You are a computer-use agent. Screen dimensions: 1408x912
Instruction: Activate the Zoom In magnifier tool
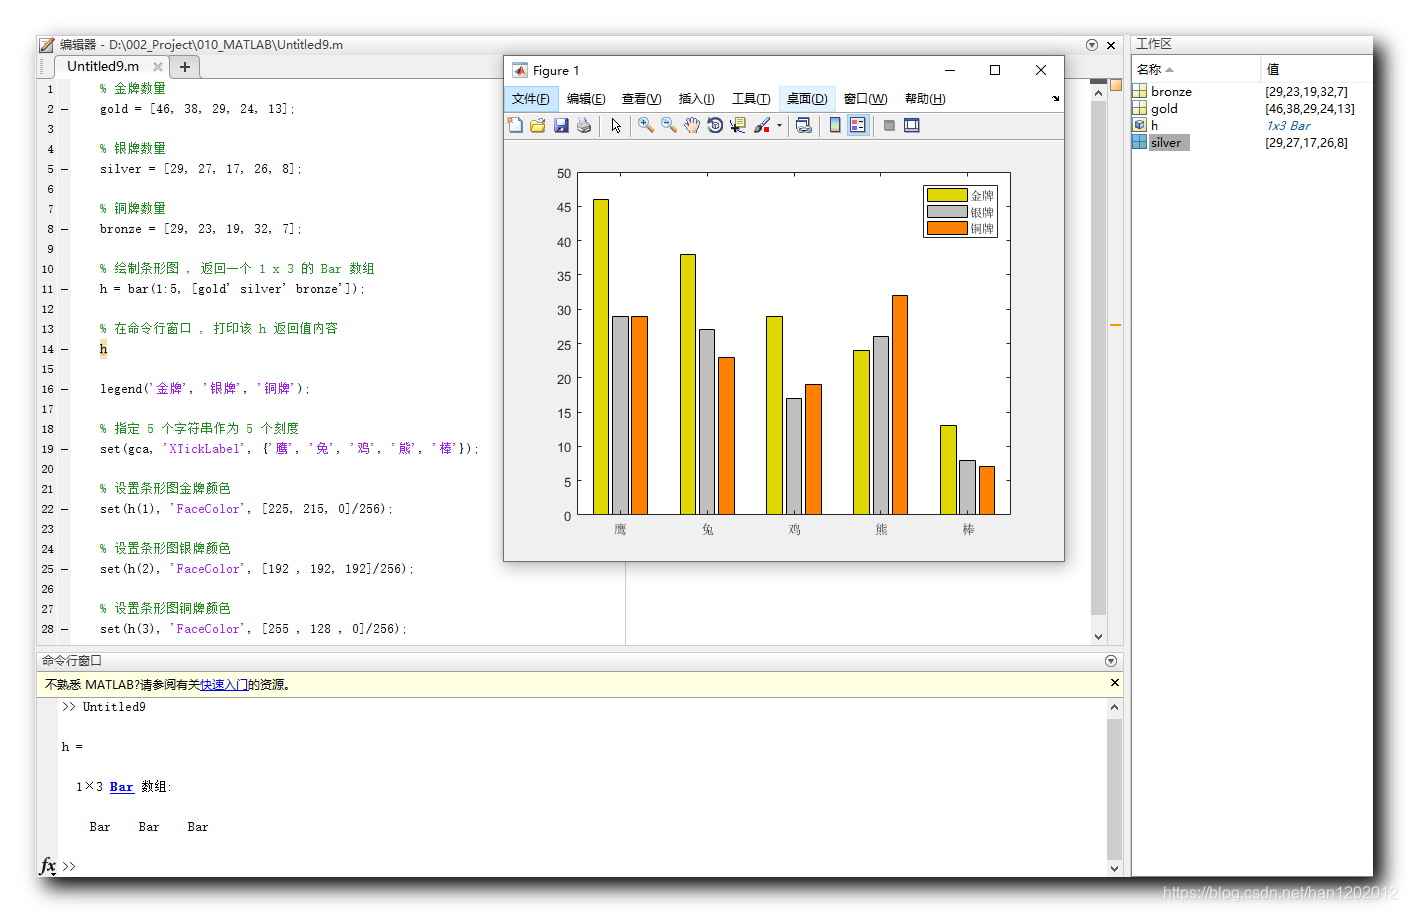(646, 125)
